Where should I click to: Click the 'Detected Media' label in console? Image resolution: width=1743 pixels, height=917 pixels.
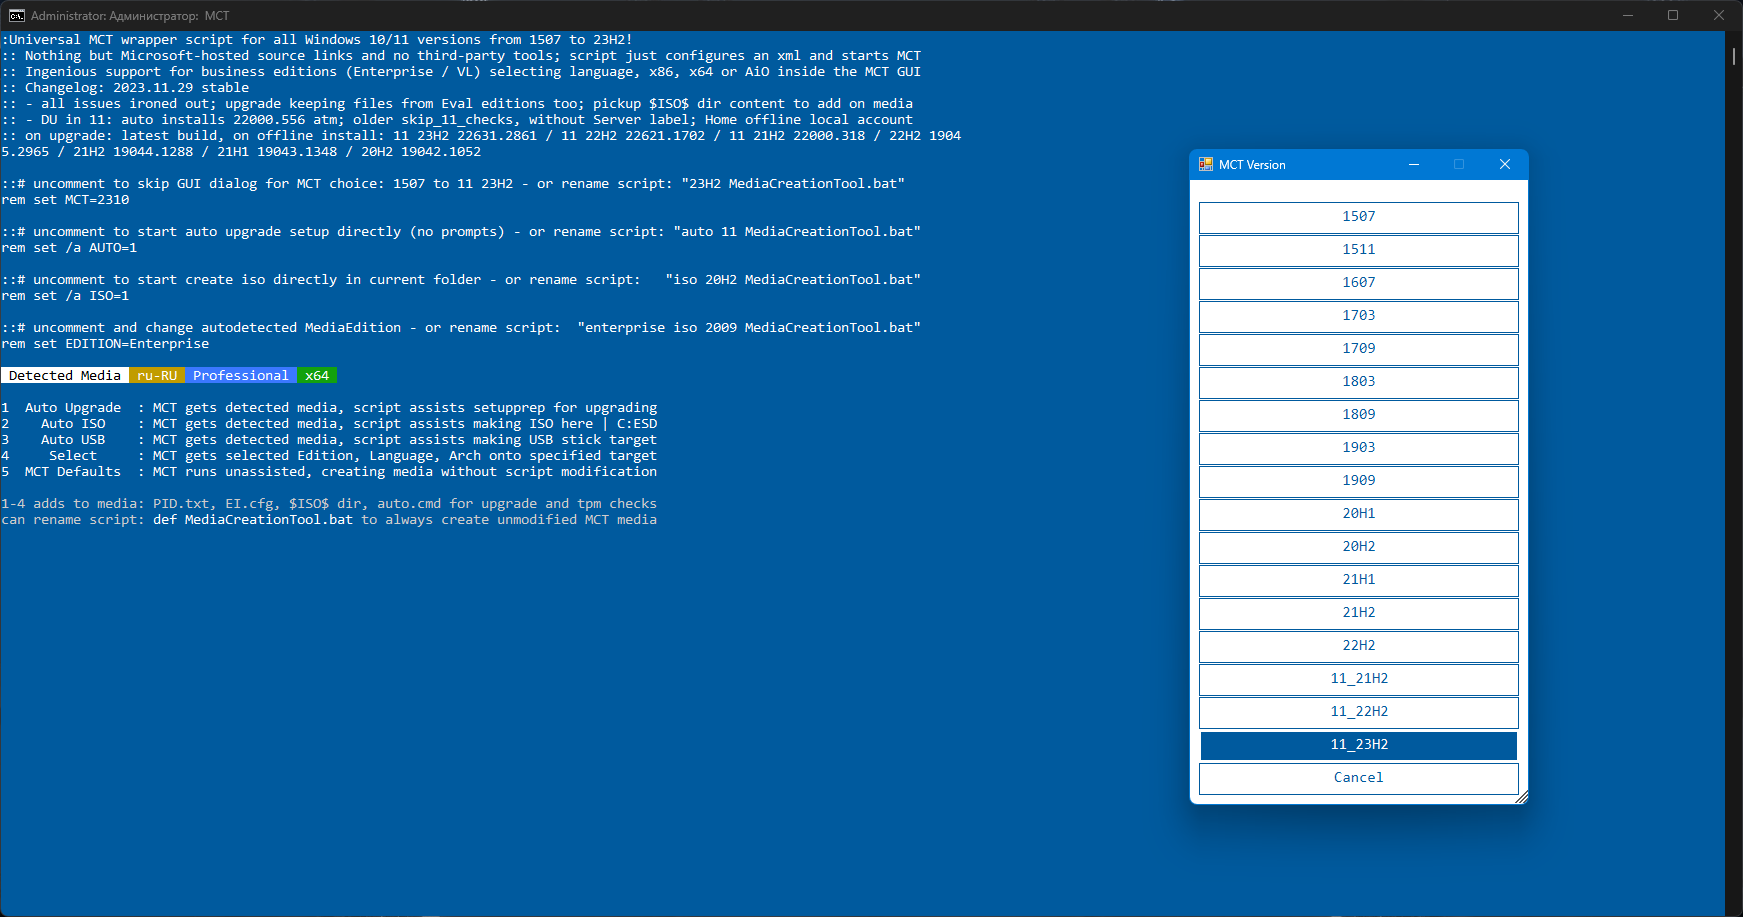click(x=65, y=376)
